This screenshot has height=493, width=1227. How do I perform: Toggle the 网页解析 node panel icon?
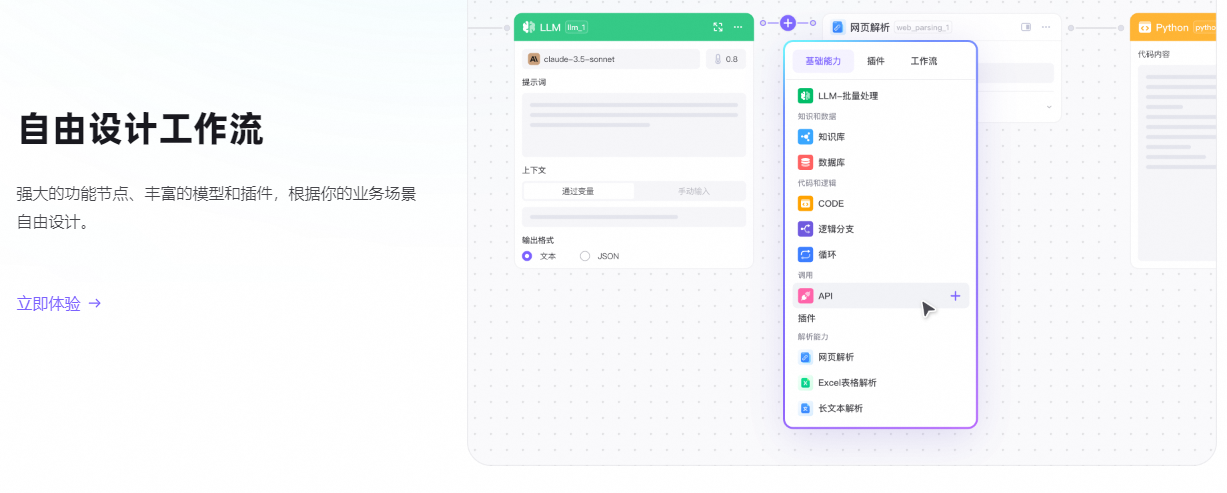(1025, 27)
